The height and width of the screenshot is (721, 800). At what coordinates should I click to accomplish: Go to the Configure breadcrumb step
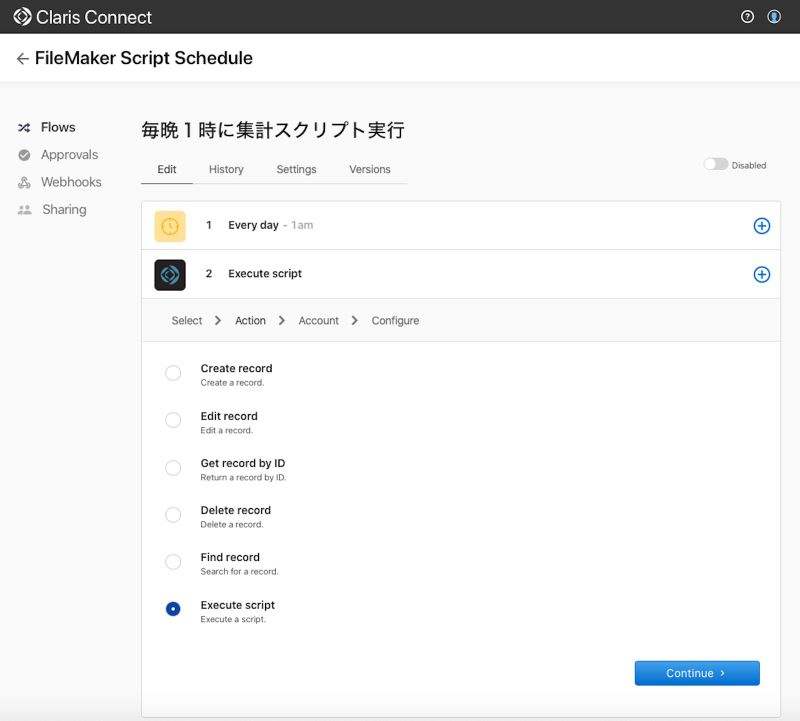pos(395,320)
